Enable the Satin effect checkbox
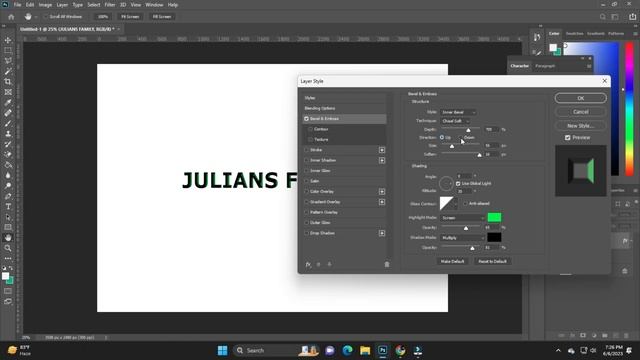 [306, 181]
